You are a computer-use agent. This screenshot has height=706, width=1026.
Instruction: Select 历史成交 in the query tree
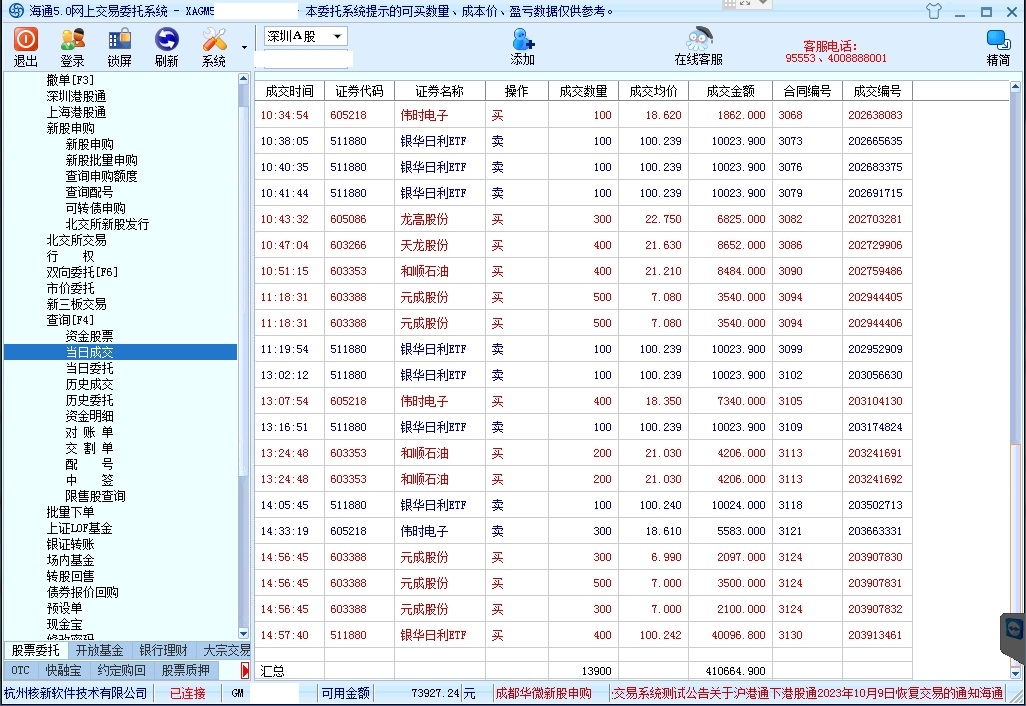coord(89,384)
